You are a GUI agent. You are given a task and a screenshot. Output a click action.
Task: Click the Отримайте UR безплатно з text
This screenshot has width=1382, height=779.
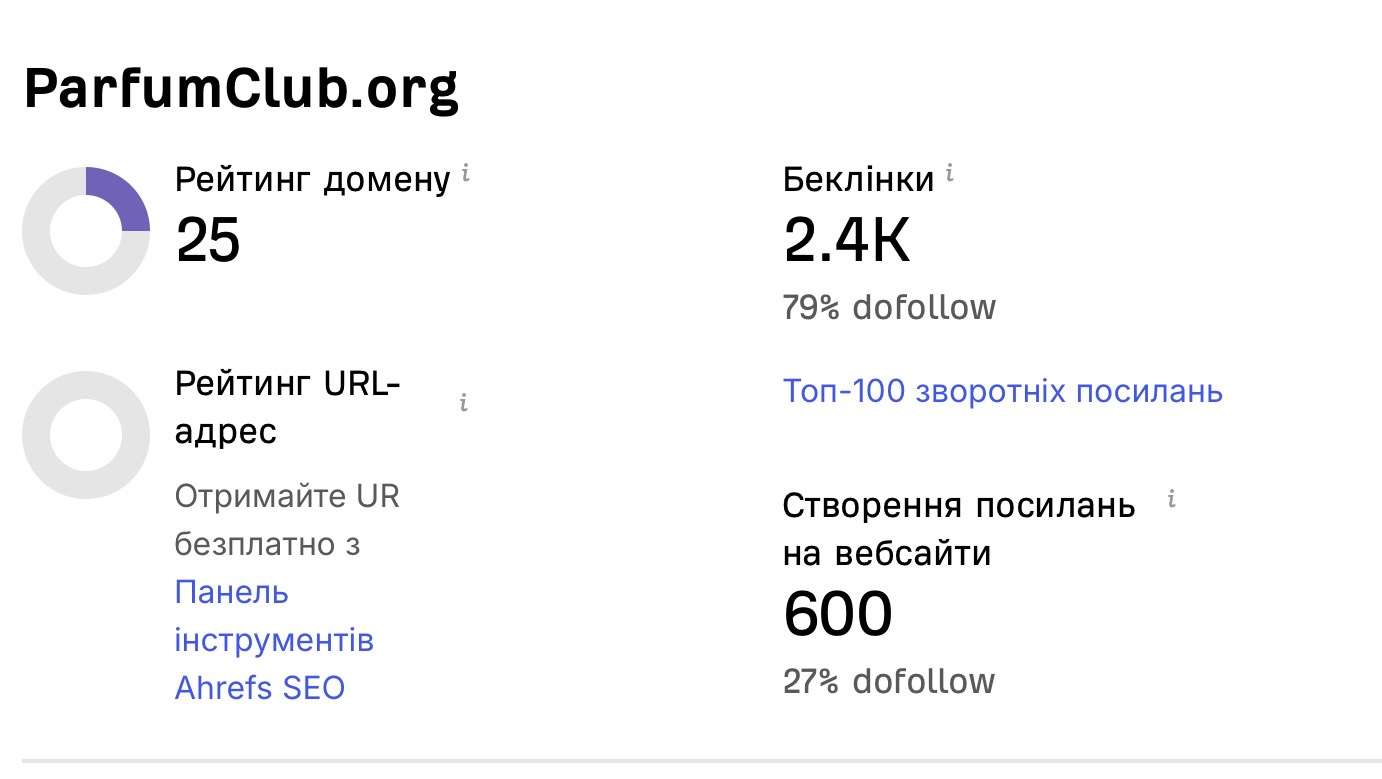pyautogui.click(x=287, y=520)
